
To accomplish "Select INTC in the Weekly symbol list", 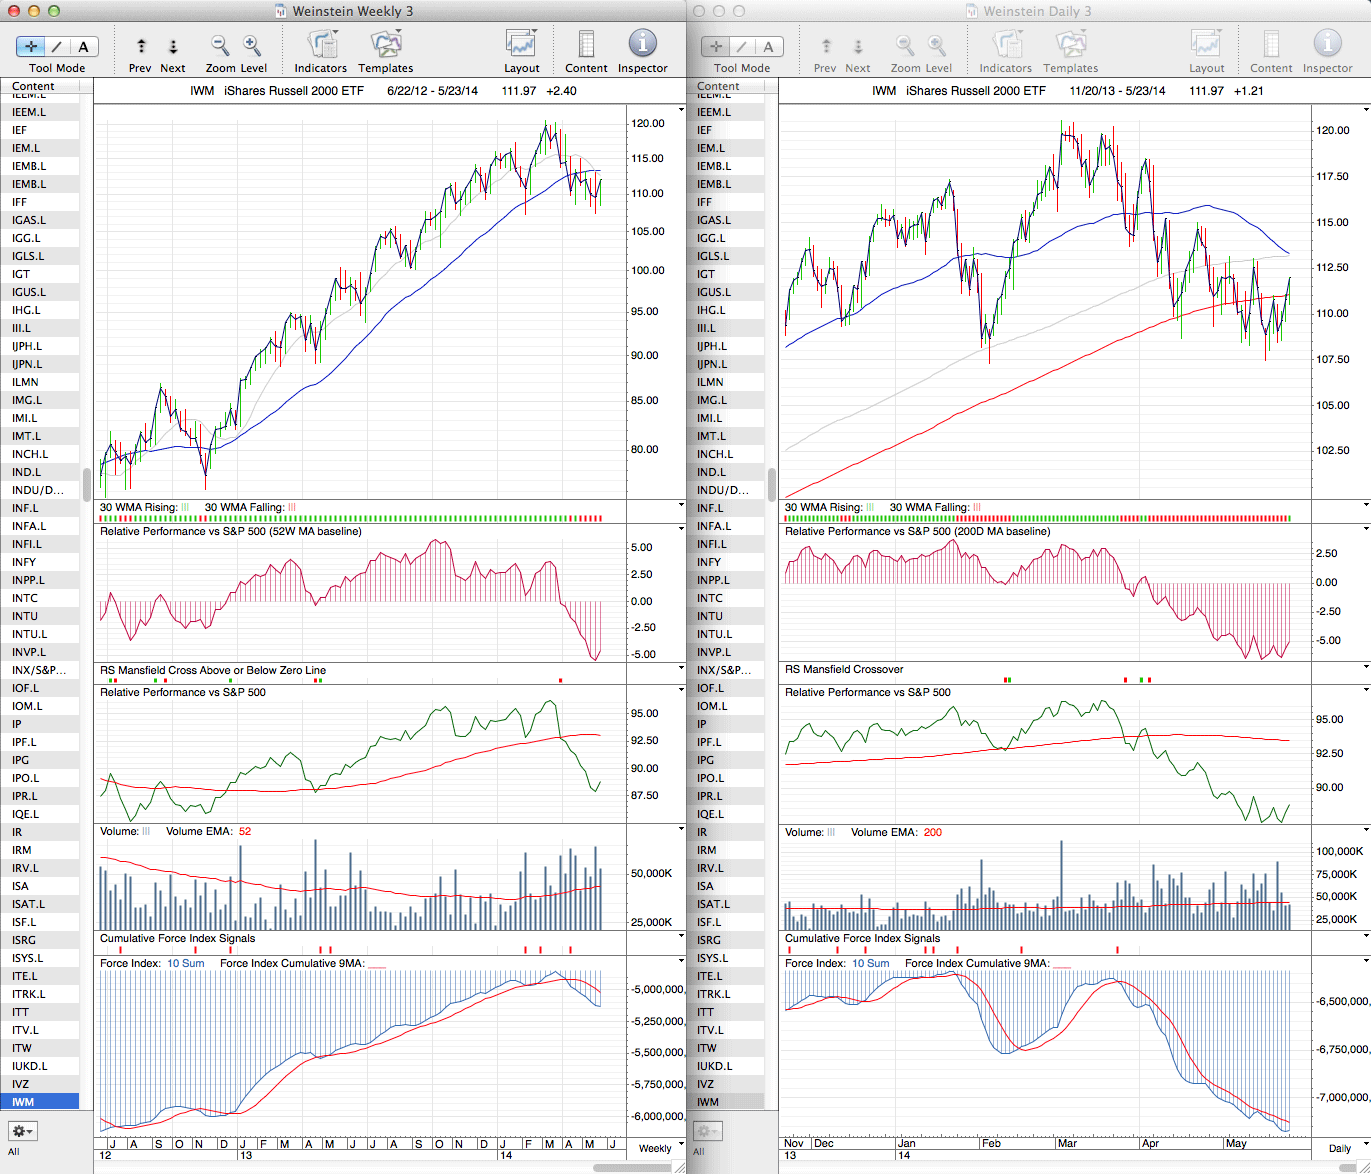I will coord(25,598).
